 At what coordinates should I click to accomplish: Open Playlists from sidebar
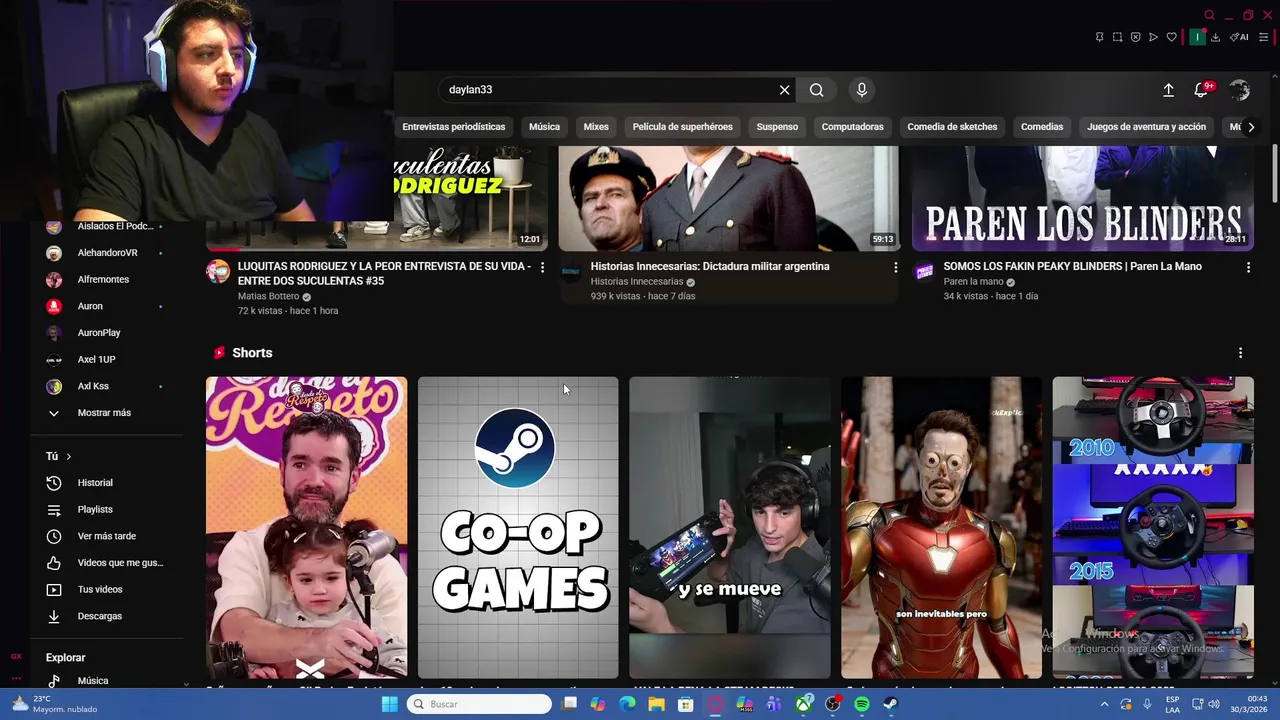click(95, 510)
